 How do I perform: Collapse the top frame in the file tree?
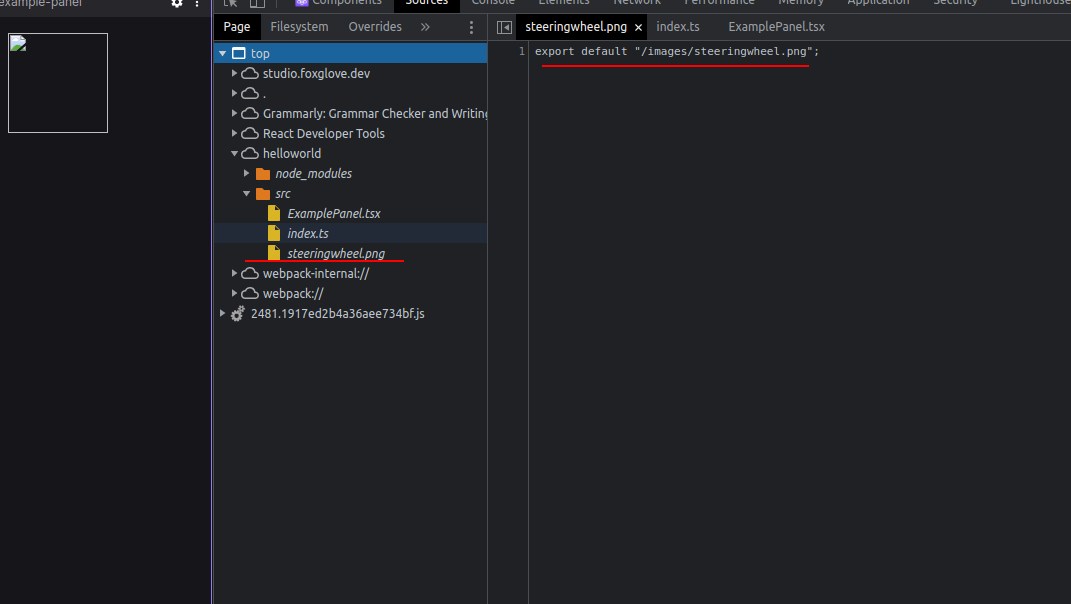click(223, 53)
